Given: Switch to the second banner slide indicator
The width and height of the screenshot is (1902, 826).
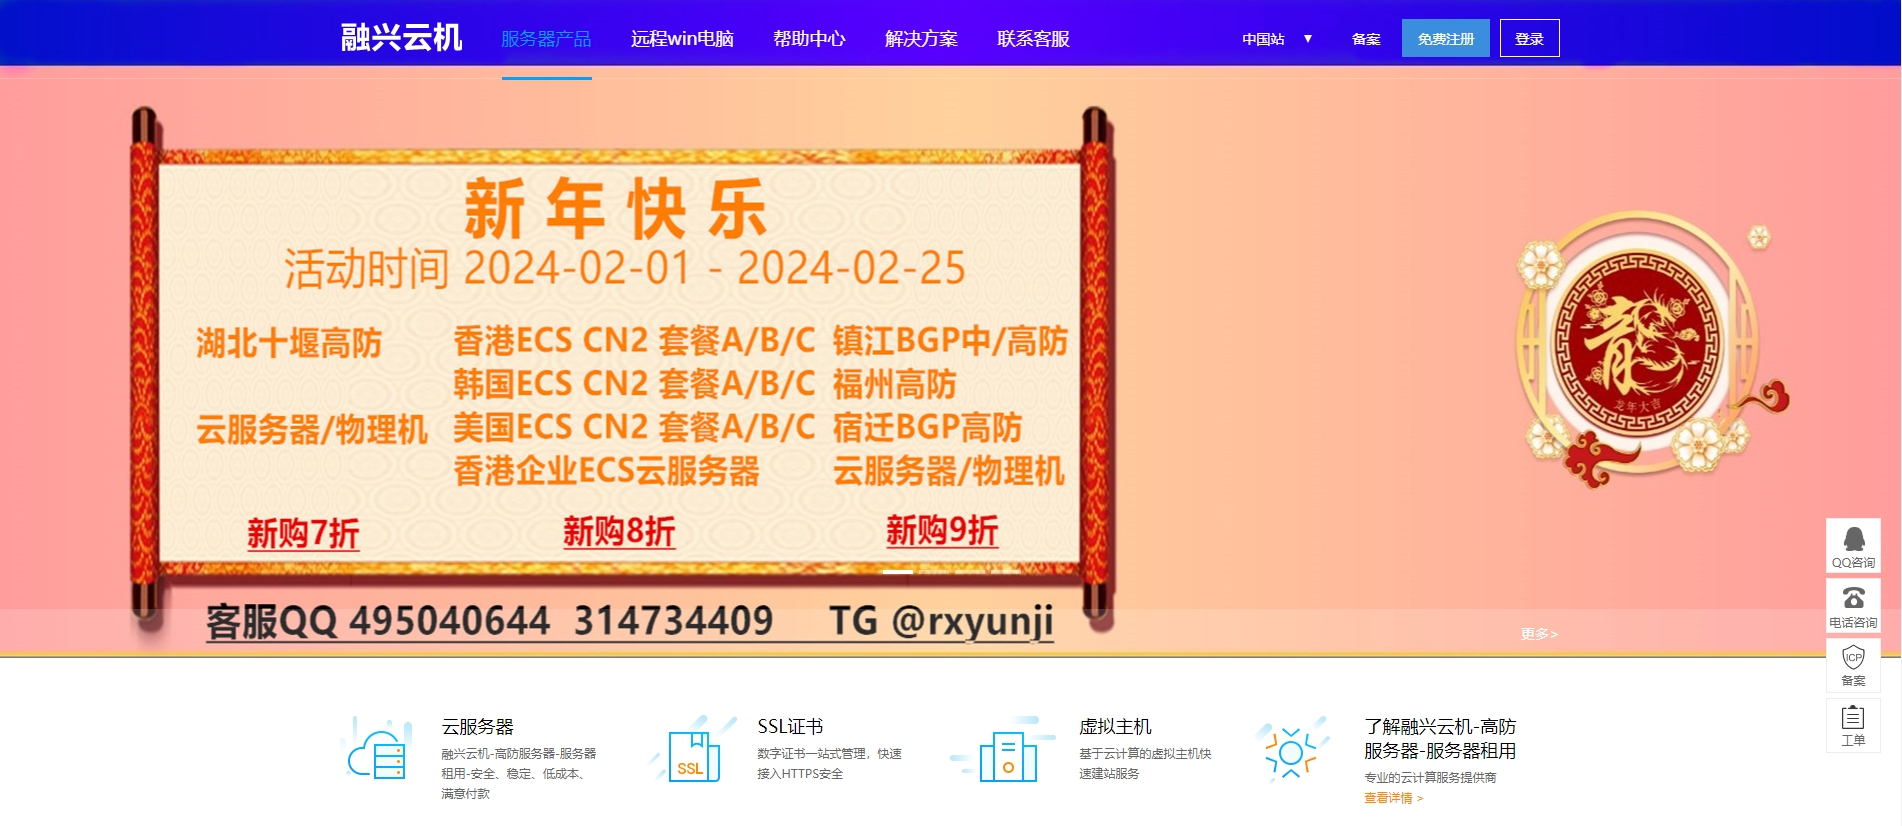Looking at the screenshot, I should click(933, 571).
